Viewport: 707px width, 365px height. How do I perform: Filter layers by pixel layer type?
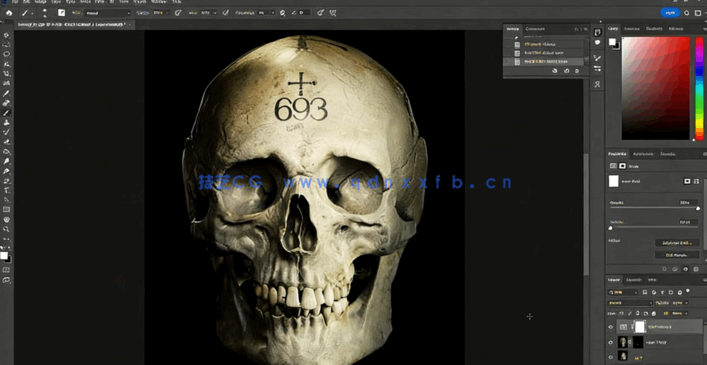click(645, 292)
